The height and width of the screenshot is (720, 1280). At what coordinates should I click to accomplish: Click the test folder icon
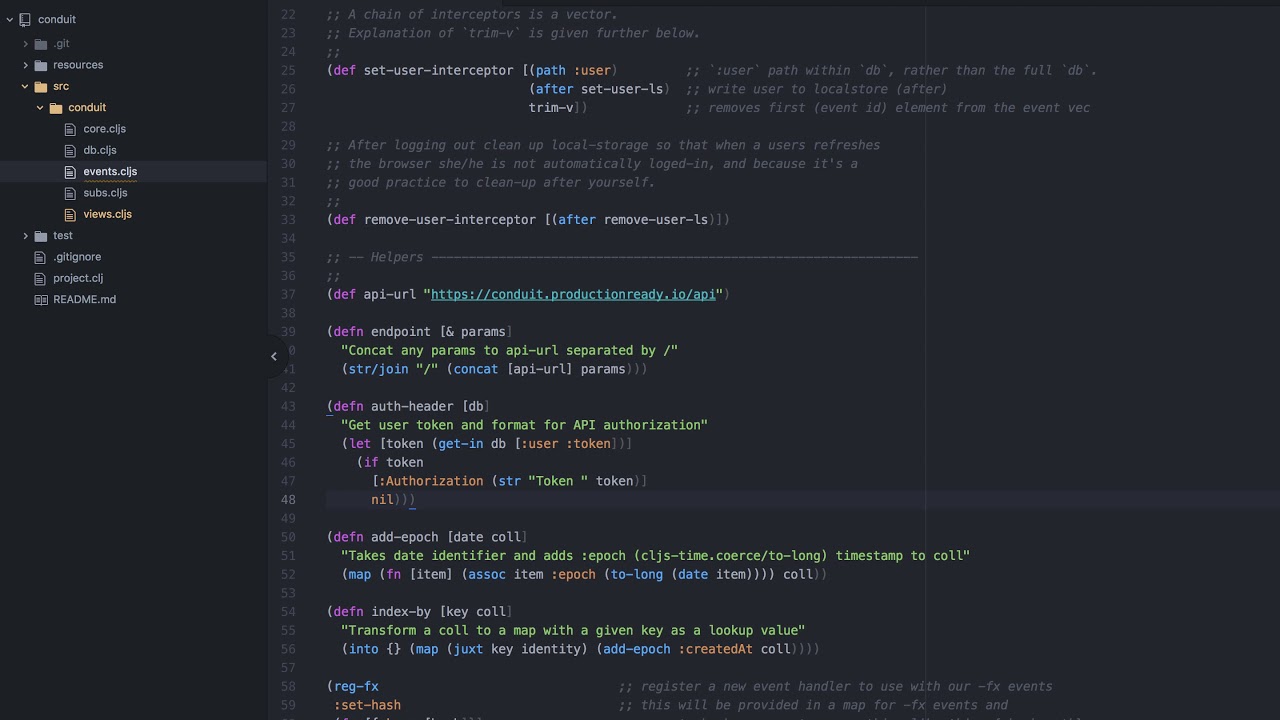point(41,236)
